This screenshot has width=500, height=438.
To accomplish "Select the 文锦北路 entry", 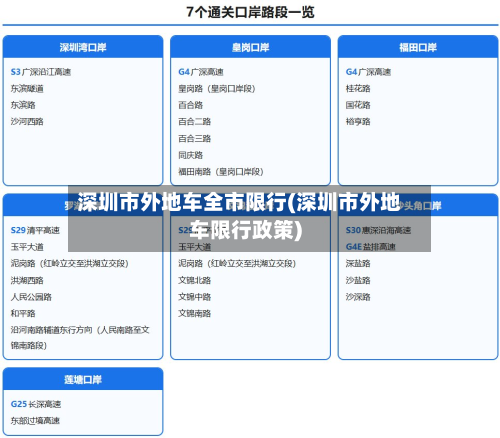I will pyautogui.click(x=195, y=280).
